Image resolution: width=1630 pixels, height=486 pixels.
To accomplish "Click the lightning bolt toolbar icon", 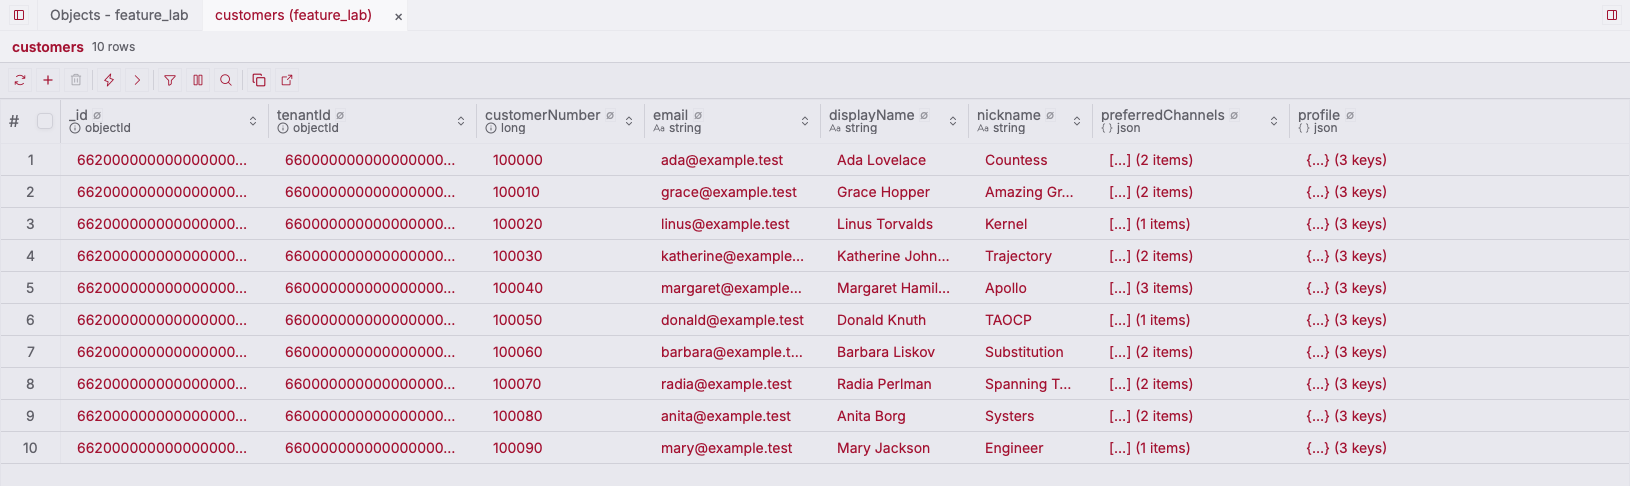I will pyautogui.click(x=109, y=80).
